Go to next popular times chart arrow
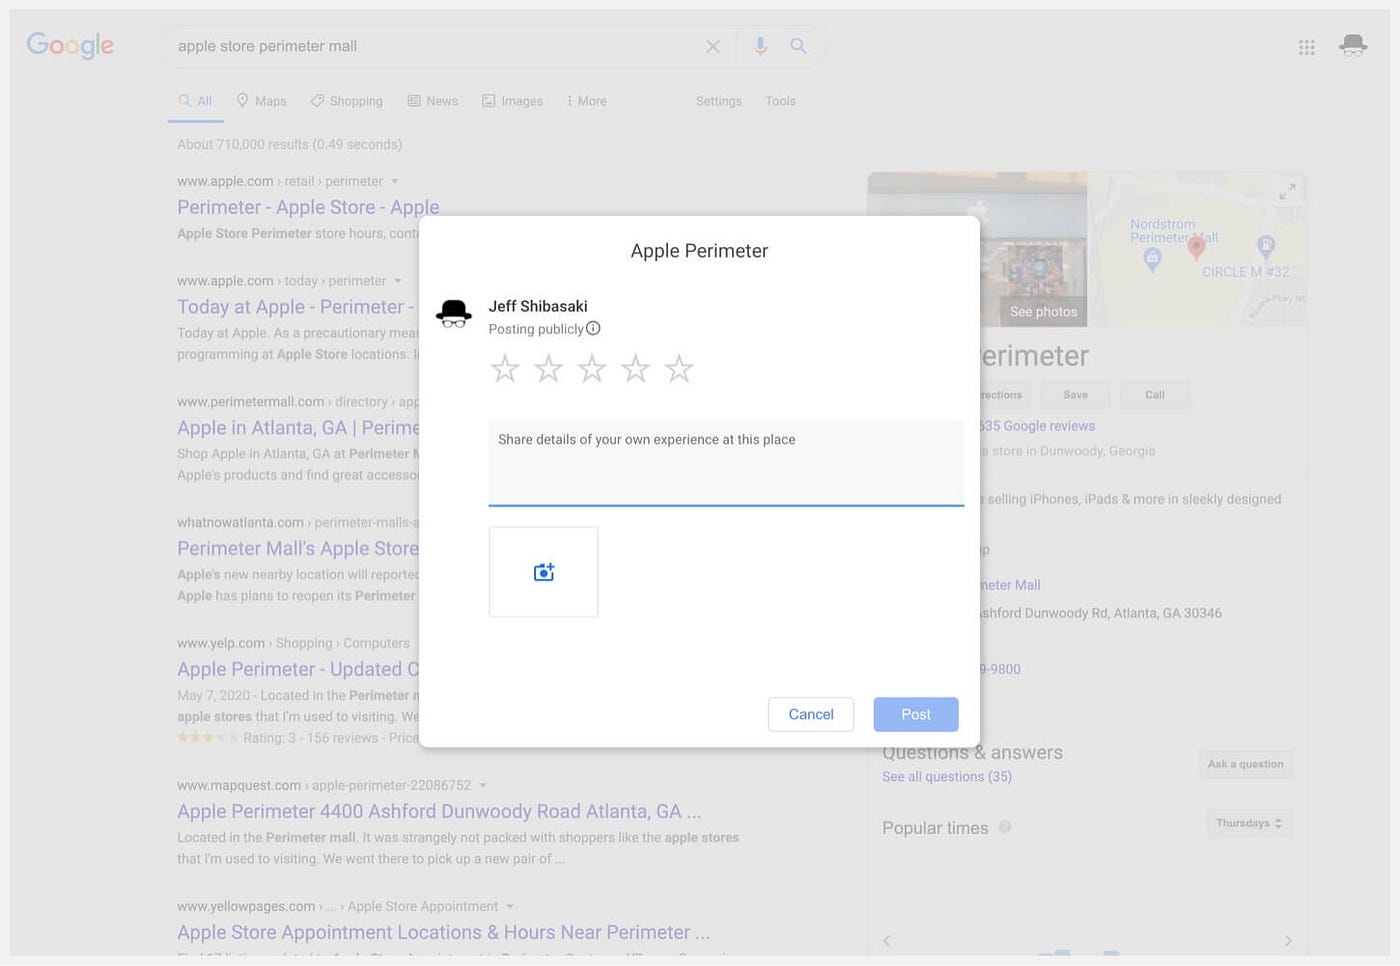1400x966 pixels. coord(1288,941)
